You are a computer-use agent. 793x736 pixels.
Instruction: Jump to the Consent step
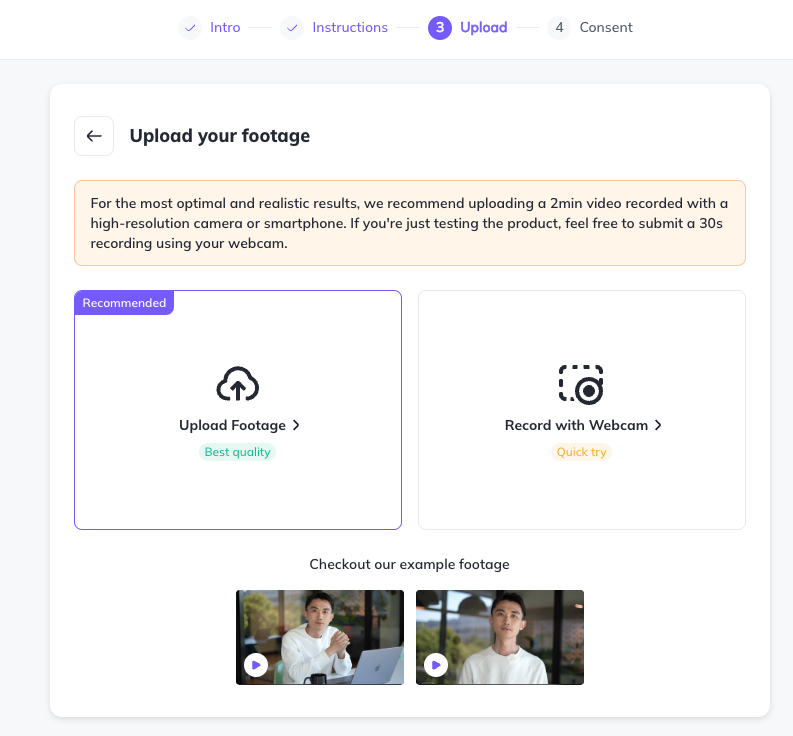point(606,28)
